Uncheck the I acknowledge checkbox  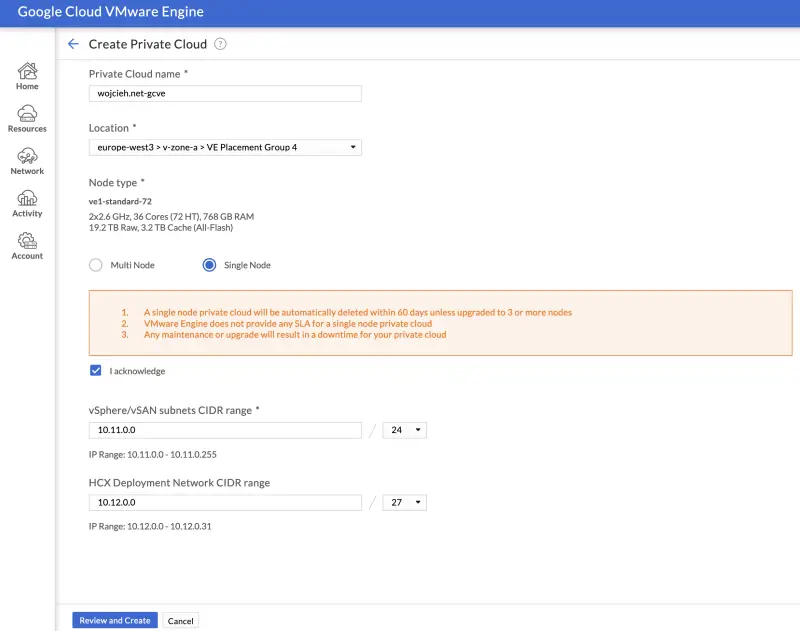coord(96,370)
